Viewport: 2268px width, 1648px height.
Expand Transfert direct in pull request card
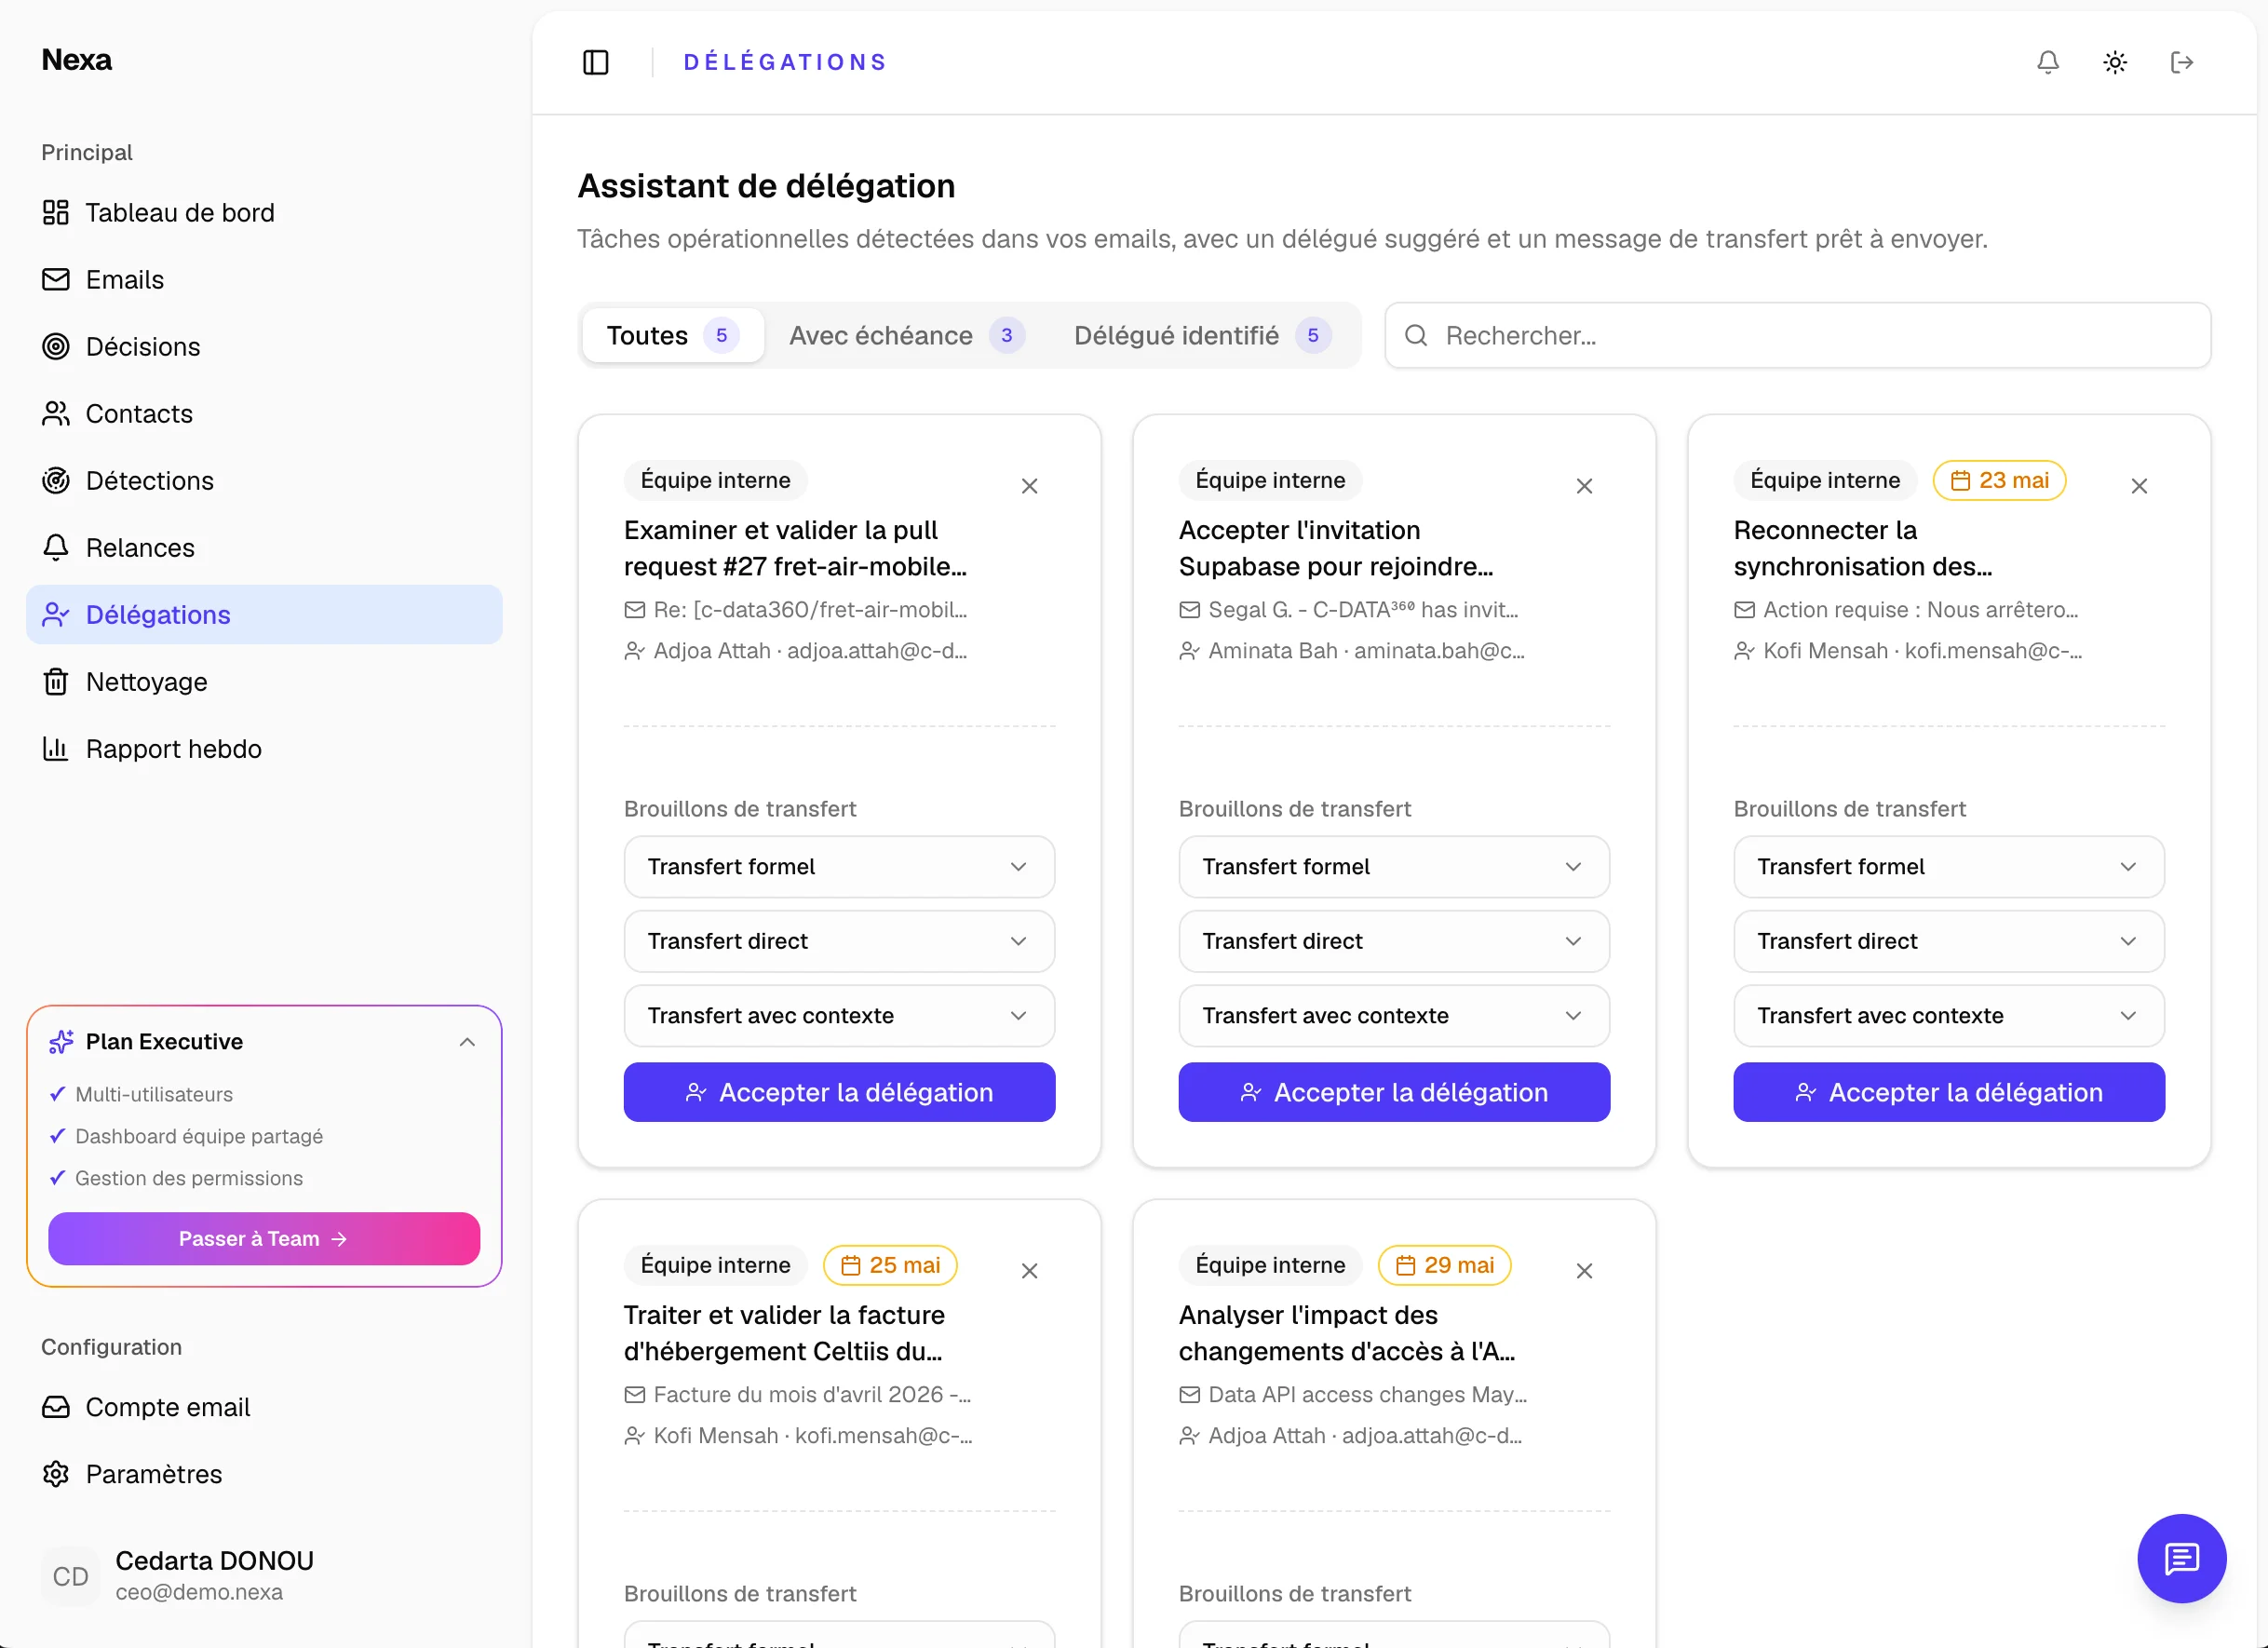pyautogui.click(x=839, y=941)
